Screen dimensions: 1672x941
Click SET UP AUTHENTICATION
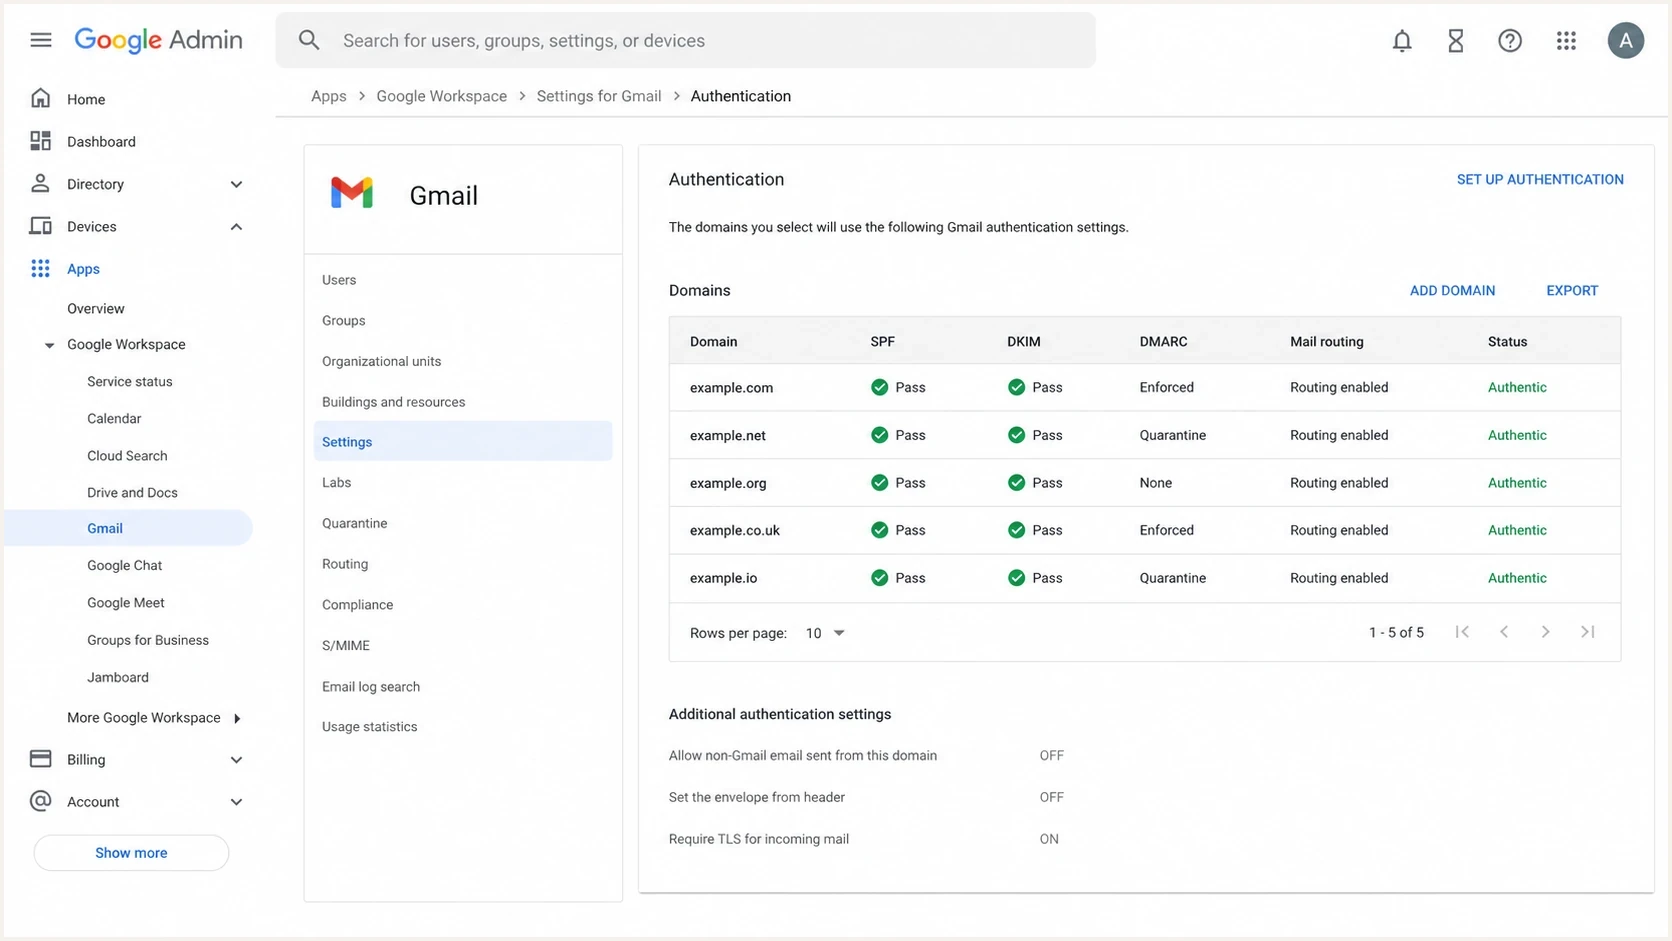pyautogui.click(x=1540, y=179)
